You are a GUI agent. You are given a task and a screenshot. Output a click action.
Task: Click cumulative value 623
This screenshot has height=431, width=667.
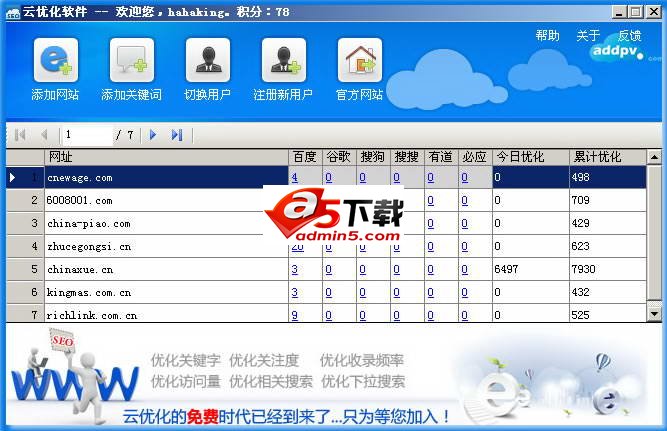click(581, 246)
